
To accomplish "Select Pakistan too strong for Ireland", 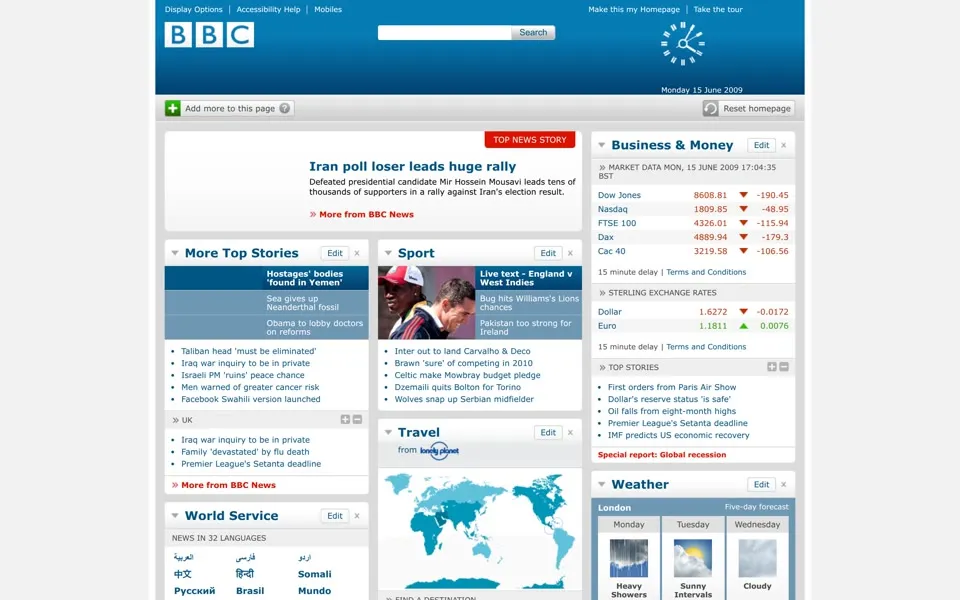I will tap(528, 327).
